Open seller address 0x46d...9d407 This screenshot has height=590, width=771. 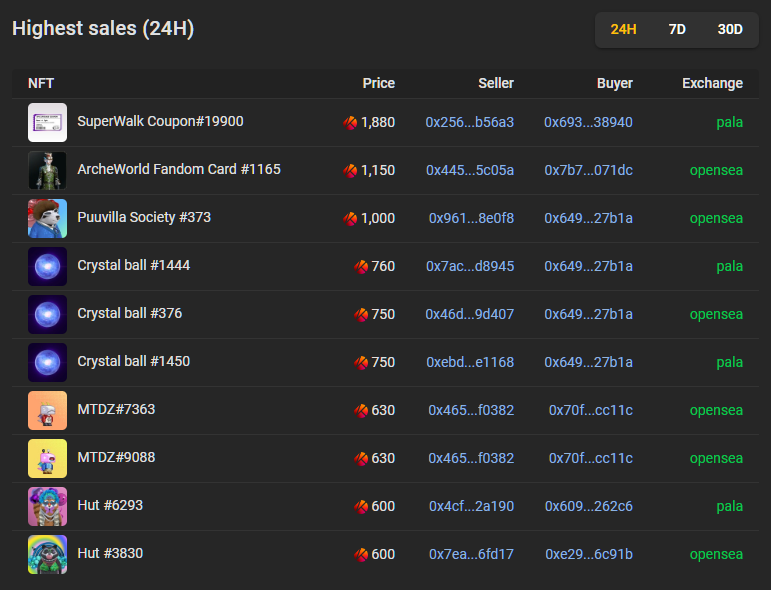[470, 315]
